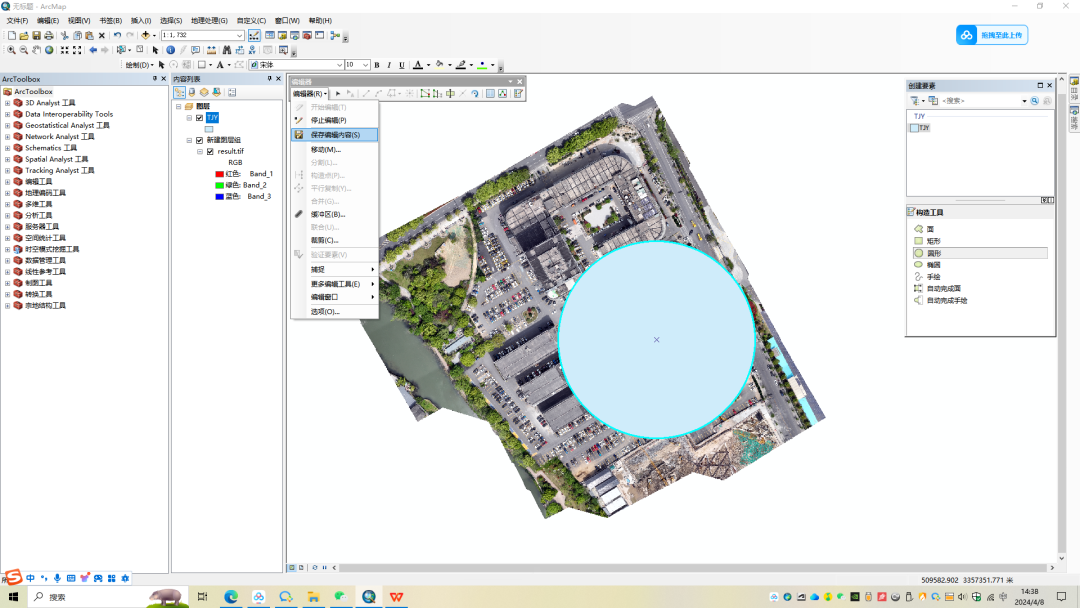The image size is (1080, 608).
Task: Toggle bold text formatting
Action: (x=377, y=65)
